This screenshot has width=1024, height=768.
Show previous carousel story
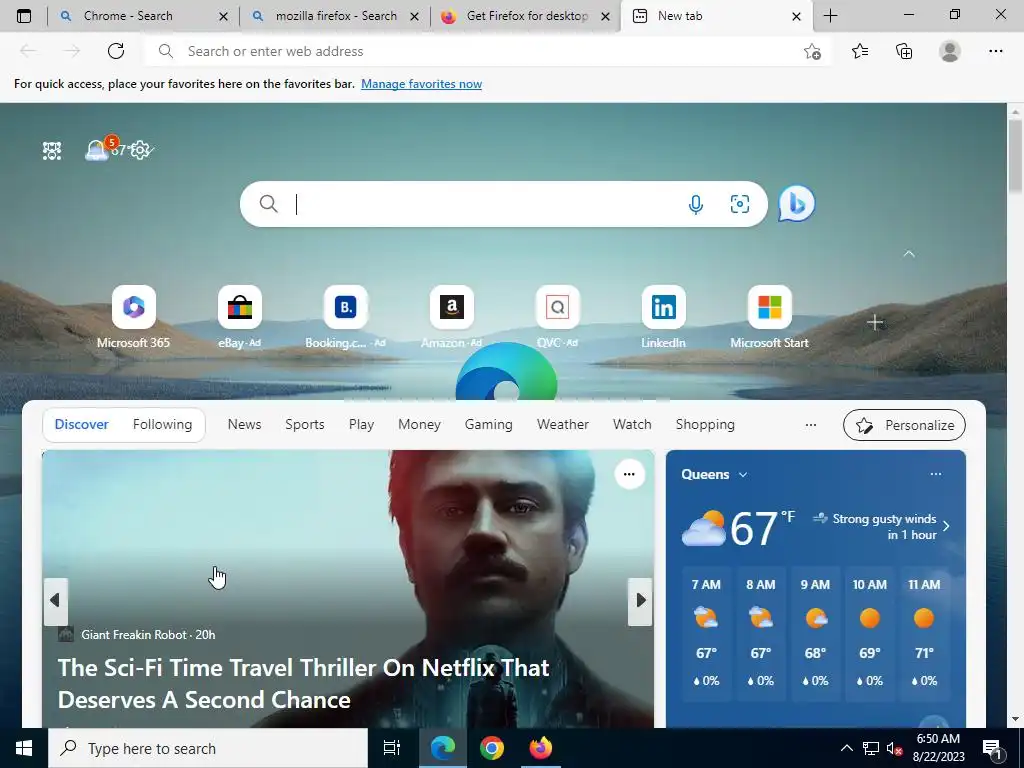coord(56,601)
